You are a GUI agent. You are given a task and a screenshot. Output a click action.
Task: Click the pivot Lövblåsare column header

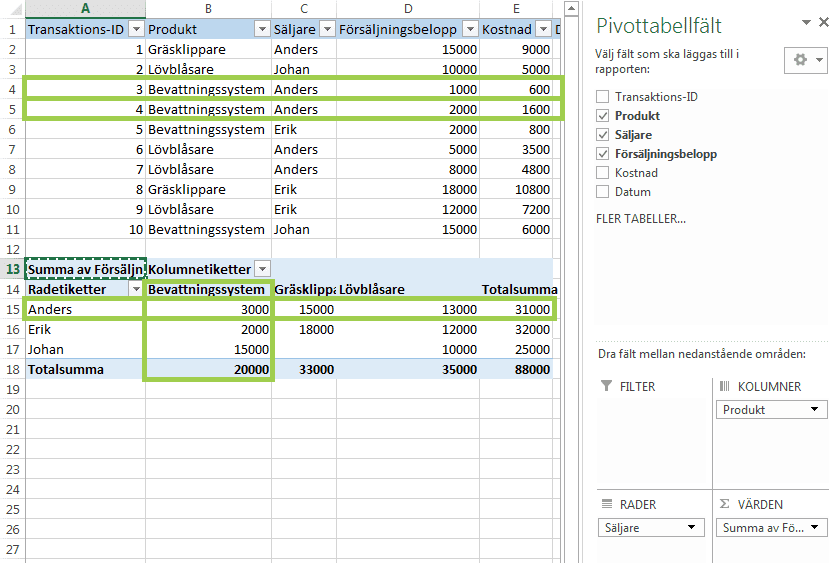[408, 289]
